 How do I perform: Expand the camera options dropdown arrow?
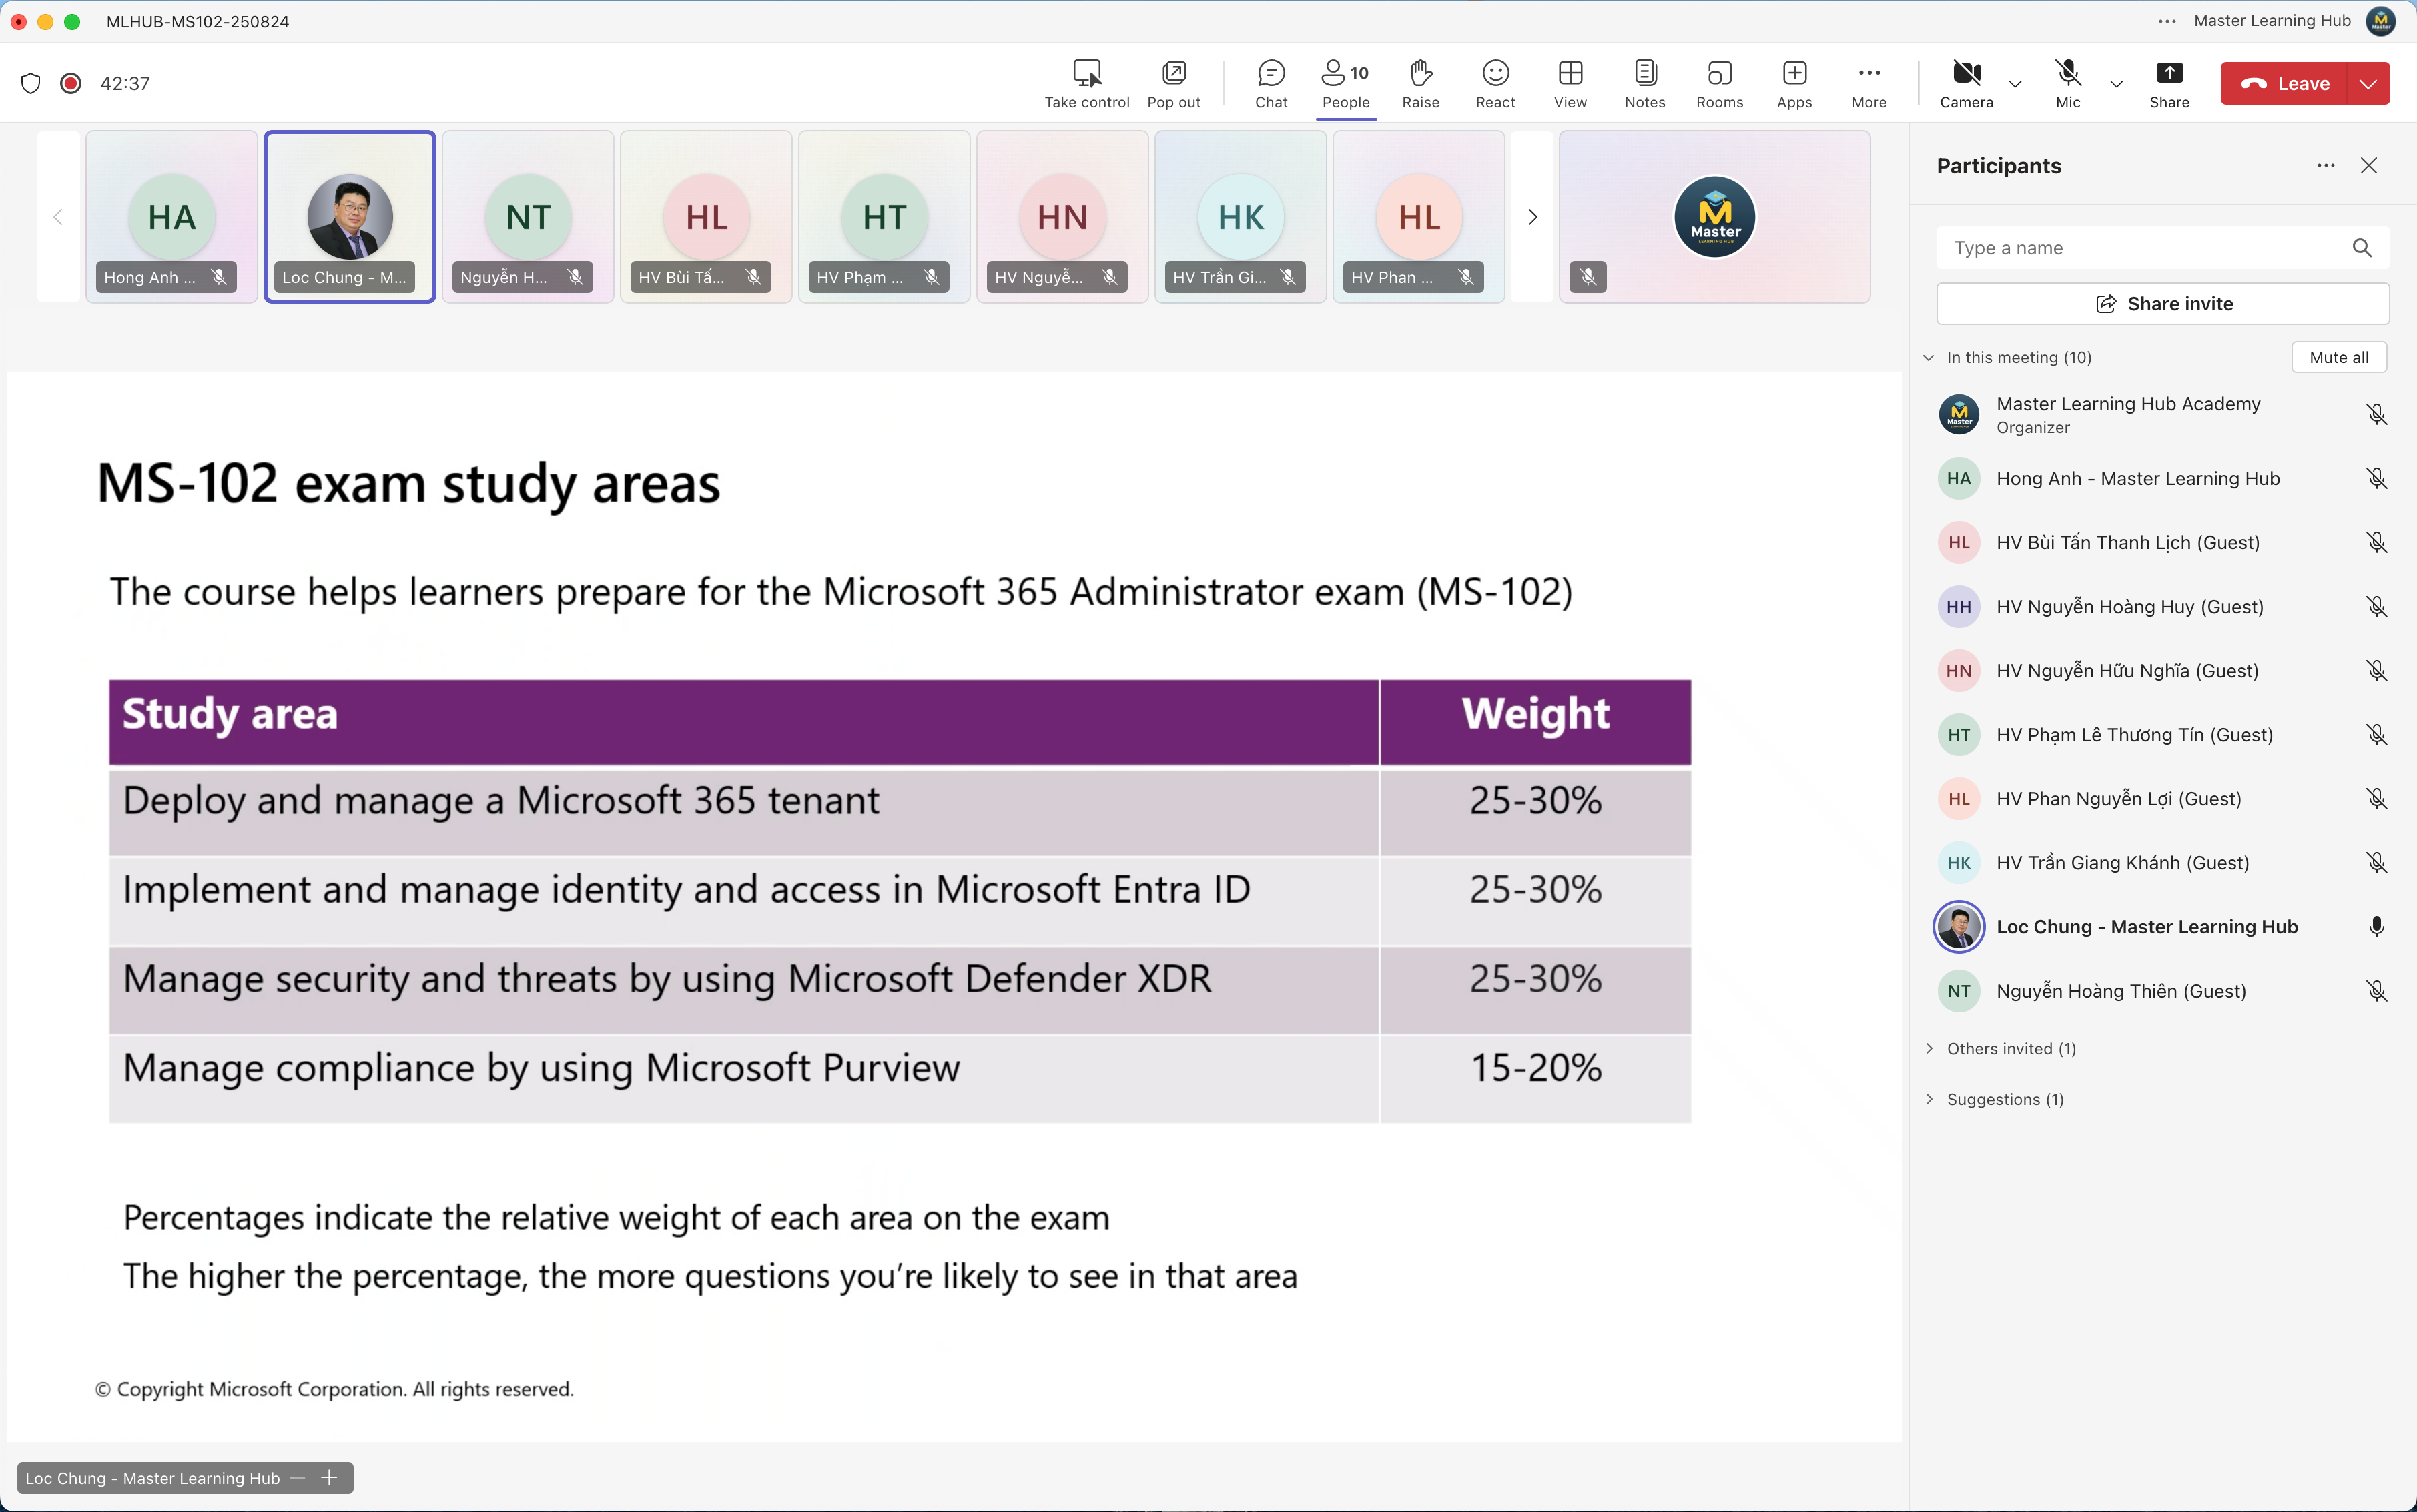coord(2015,84)
